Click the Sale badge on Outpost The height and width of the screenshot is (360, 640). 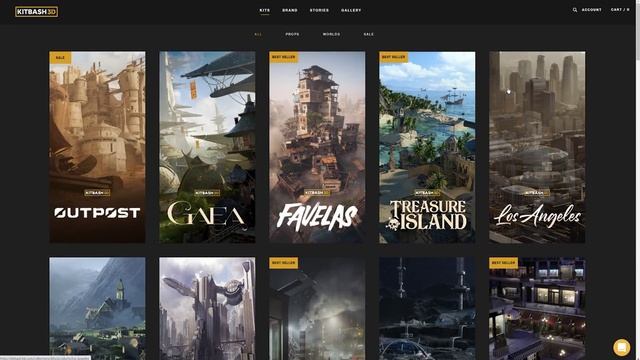(60, 58)
